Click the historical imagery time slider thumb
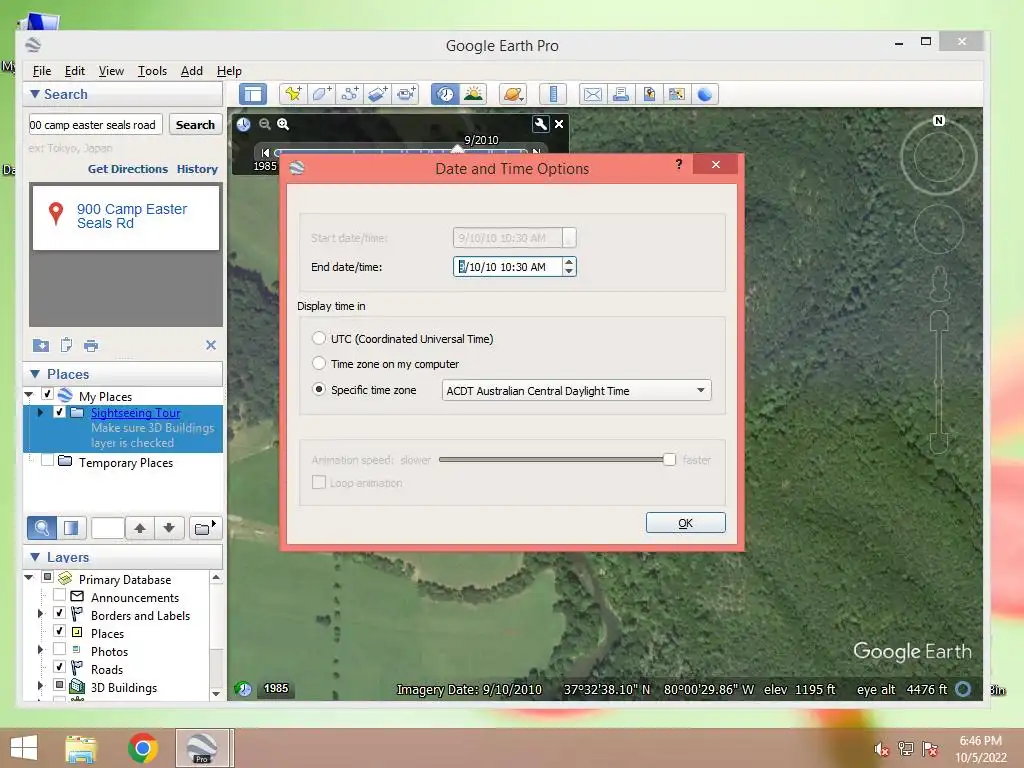The image size is (1024, 768). tap(457, 150)
